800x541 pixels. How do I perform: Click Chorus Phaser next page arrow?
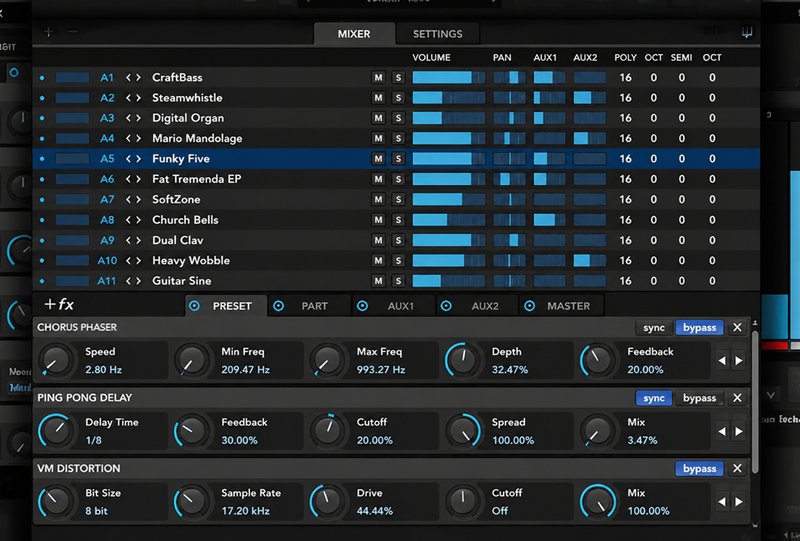pyautogui.click(x=739, y=361)
